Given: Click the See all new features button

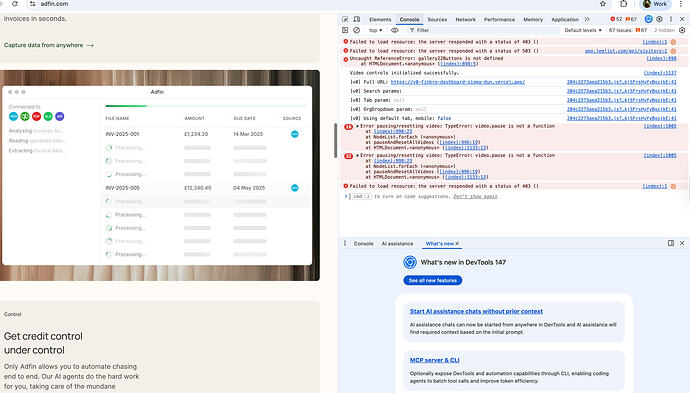Looking at the screenshot, I should click(x=433, y=280).
